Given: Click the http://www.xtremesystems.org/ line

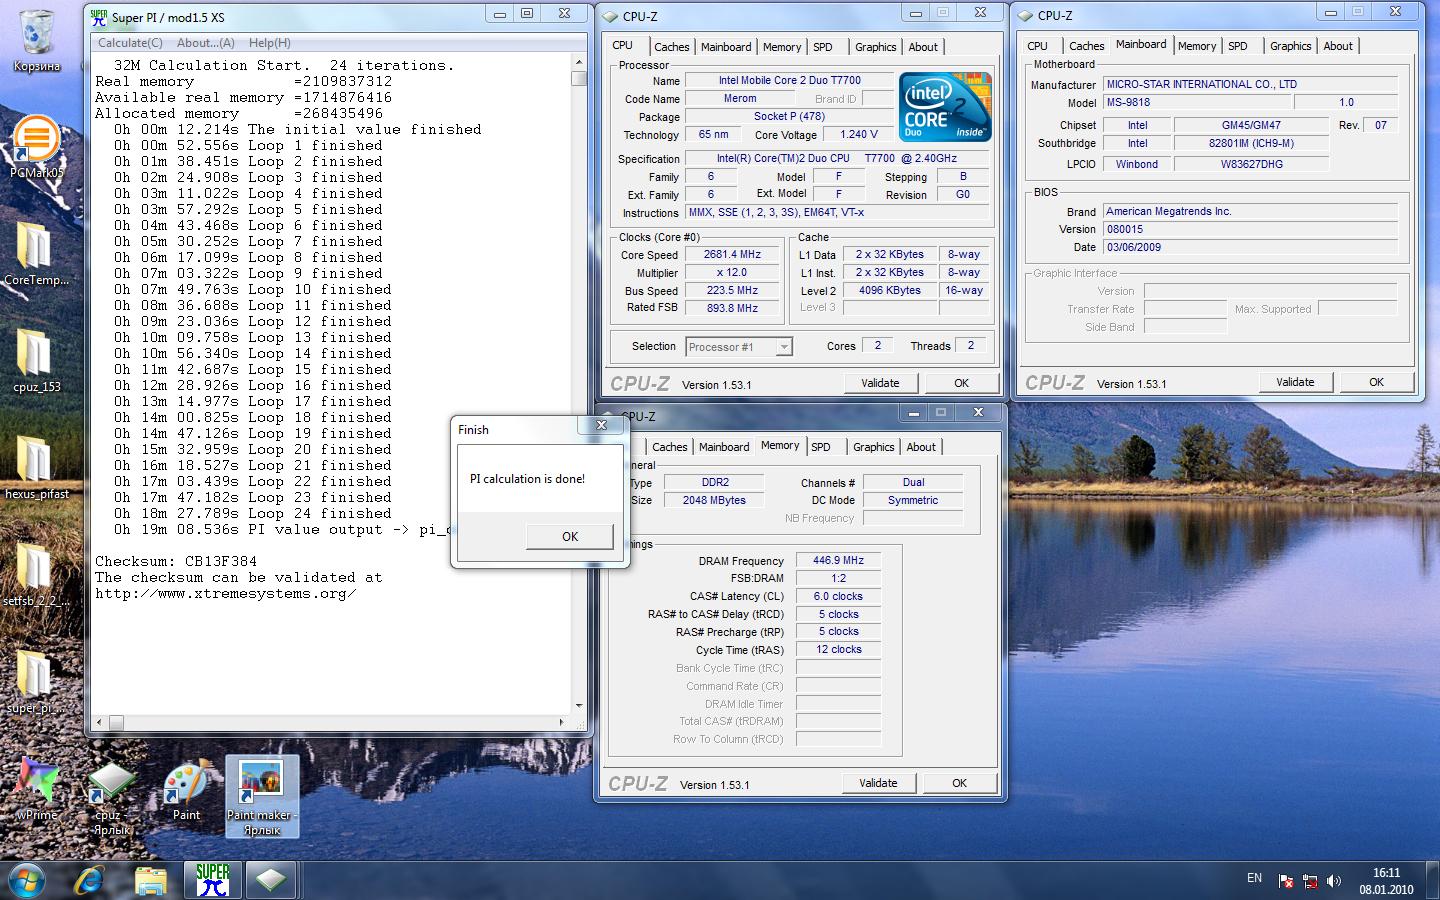Looking at the screenshot, I should click(226, 593).
